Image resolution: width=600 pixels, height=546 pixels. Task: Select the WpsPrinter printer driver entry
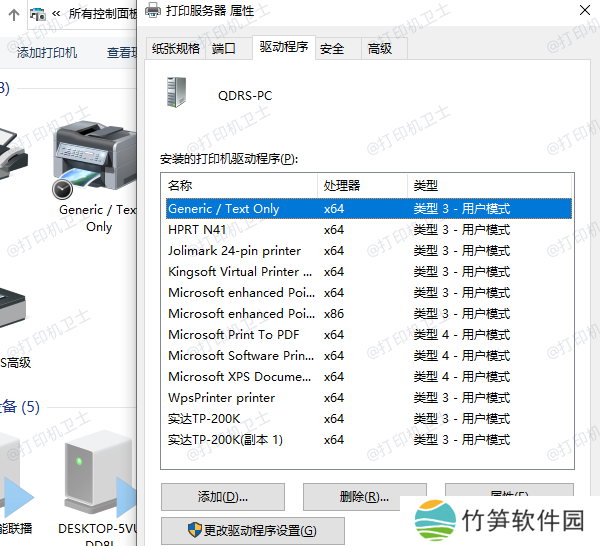click(x=221, y=398)
